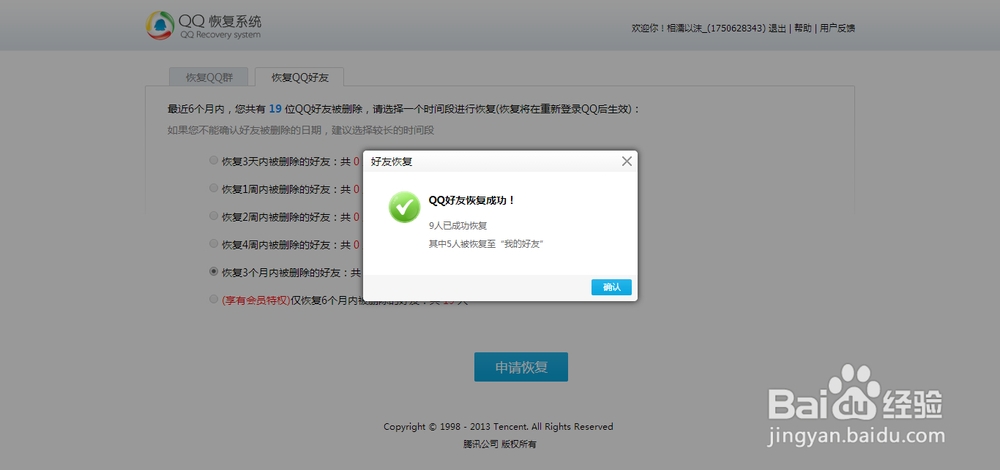The height and width of the screenshot is (470, 1000).
Task: Pick 恢复2周内被删除的好友 radio option
Action: 214,216
